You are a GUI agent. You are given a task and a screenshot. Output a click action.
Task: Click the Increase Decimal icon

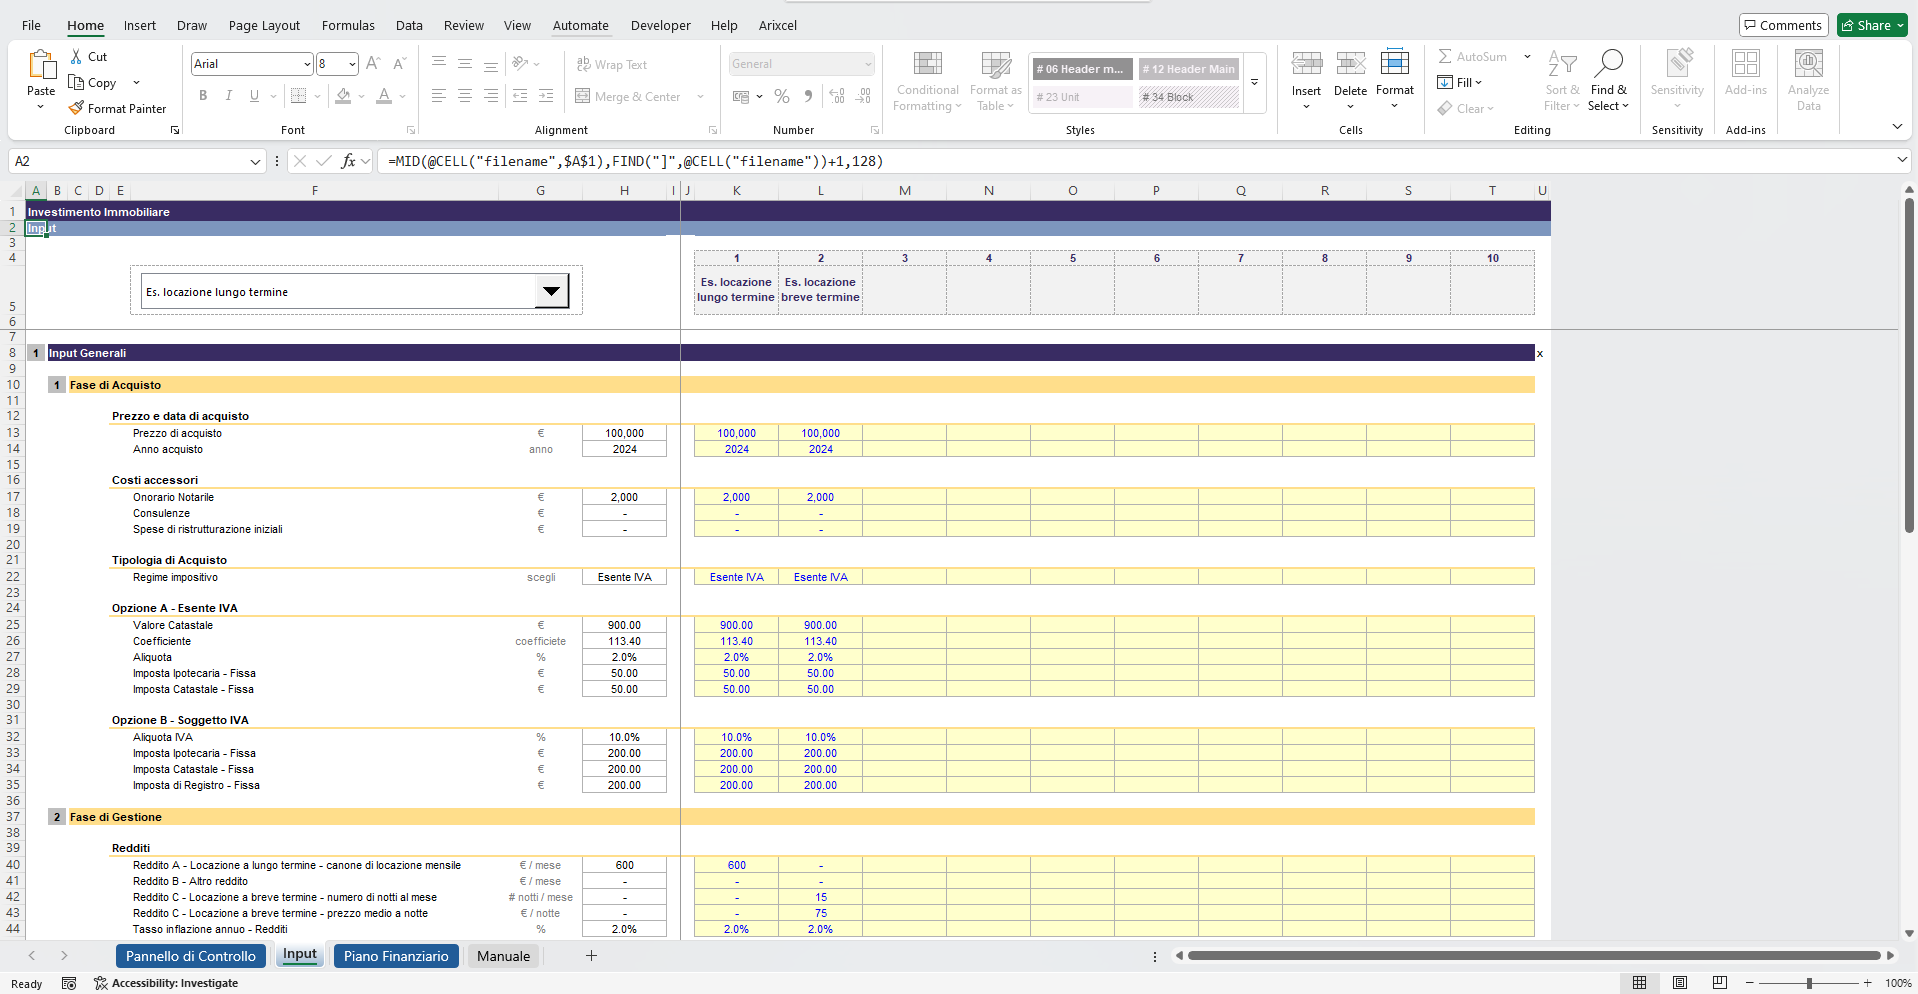pyautogui.click(x=837, y=96)
